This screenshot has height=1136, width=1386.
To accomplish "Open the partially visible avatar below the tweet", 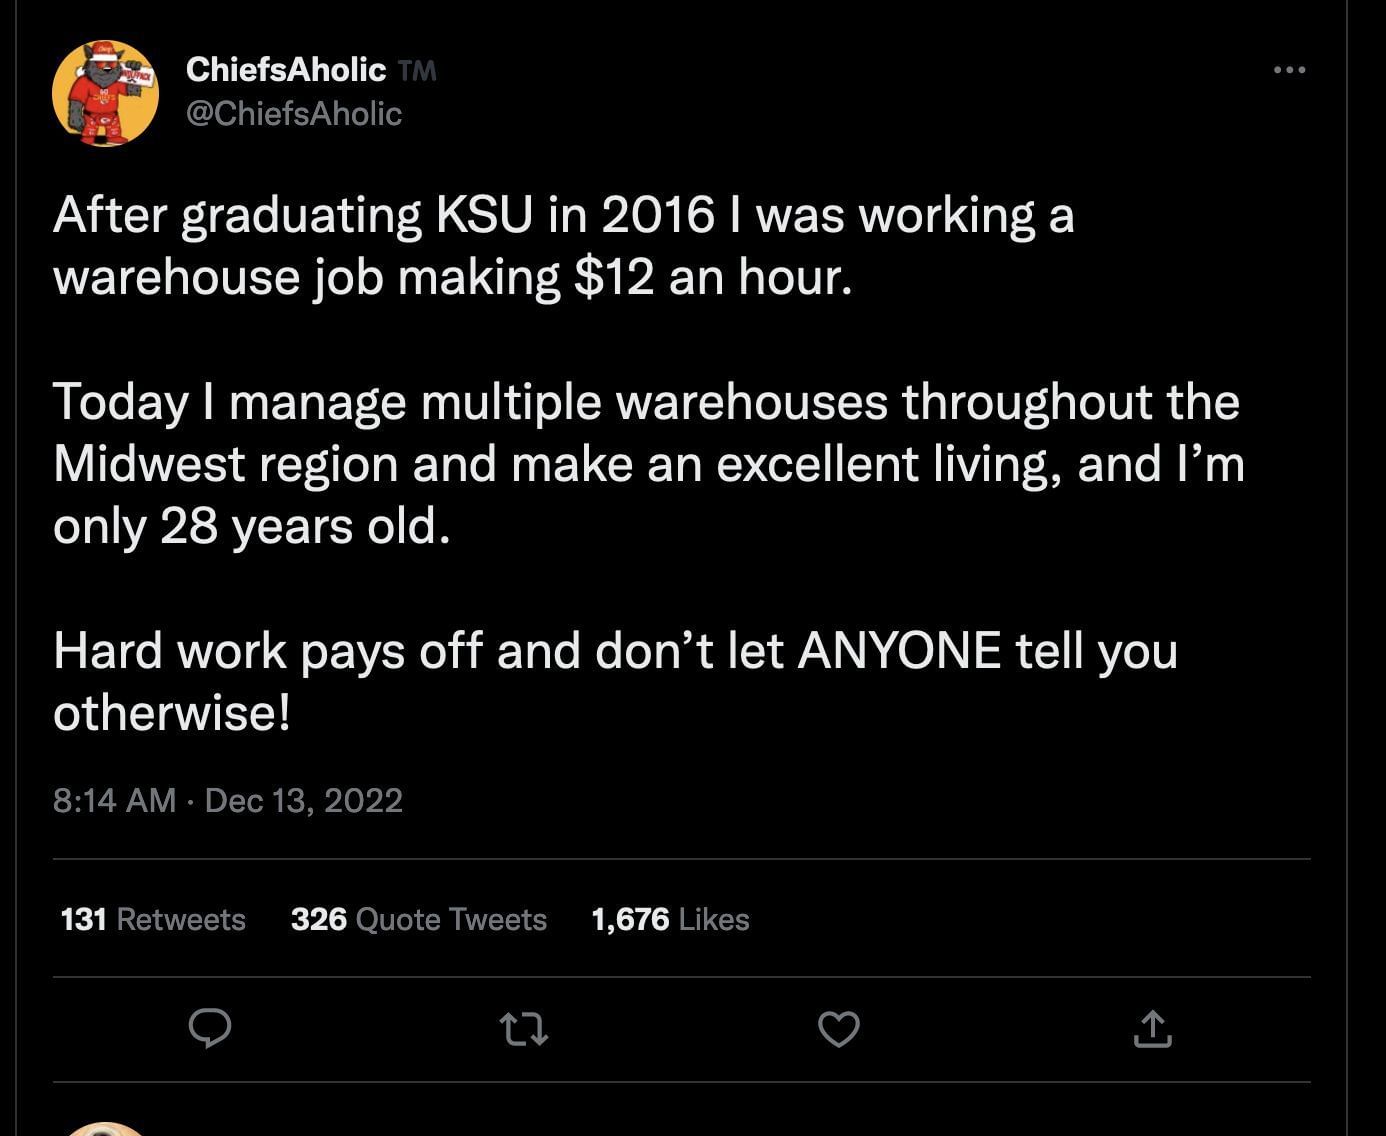I will (x=105, y=1128).
